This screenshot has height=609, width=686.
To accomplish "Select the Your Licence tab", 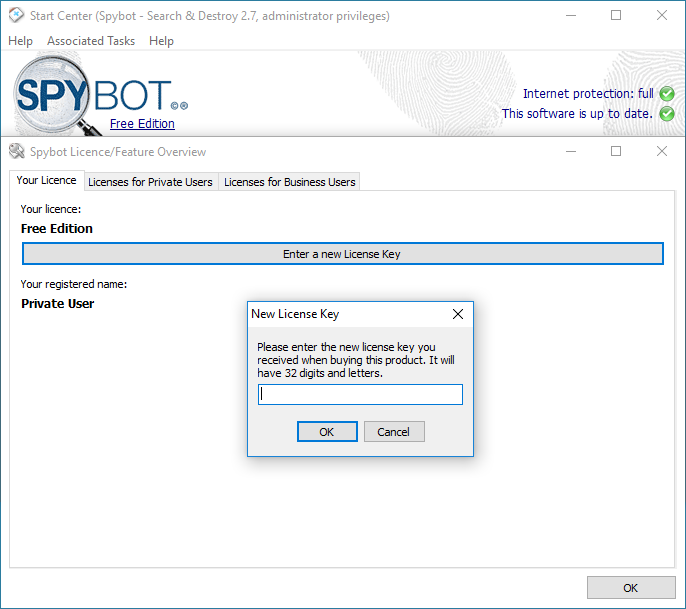I will pyautogui.click(x=46, y=180).
